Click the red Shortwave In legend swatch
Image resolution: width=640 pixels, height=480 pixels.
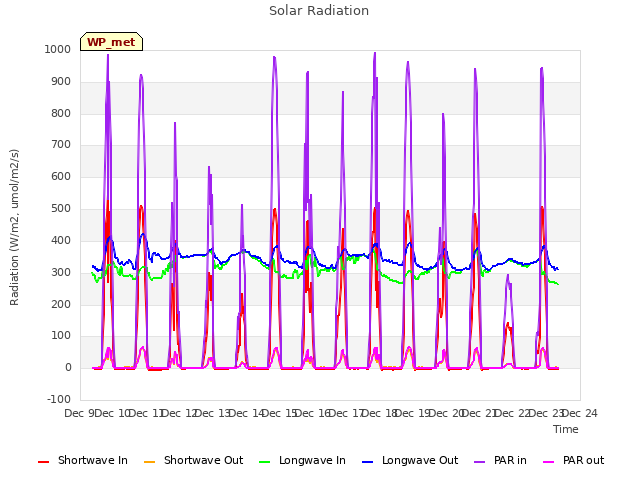43,462
